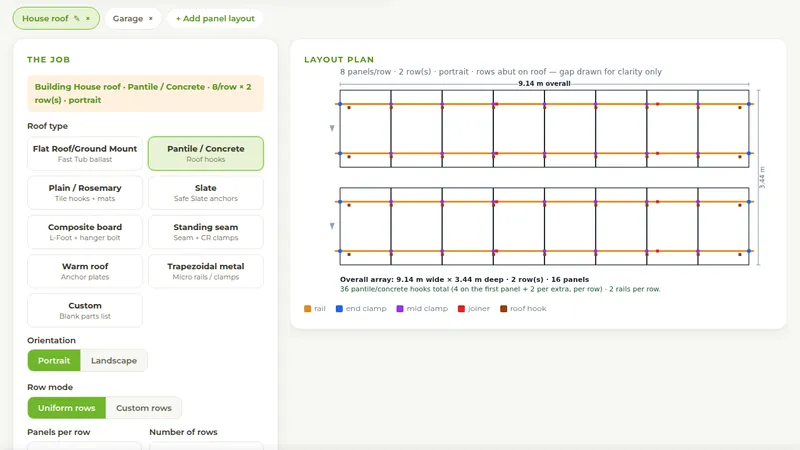
Task: Click the '8 panels/row · 2 row(s)' subtitle
Action: pyautogui.click(x=501, y=71)
